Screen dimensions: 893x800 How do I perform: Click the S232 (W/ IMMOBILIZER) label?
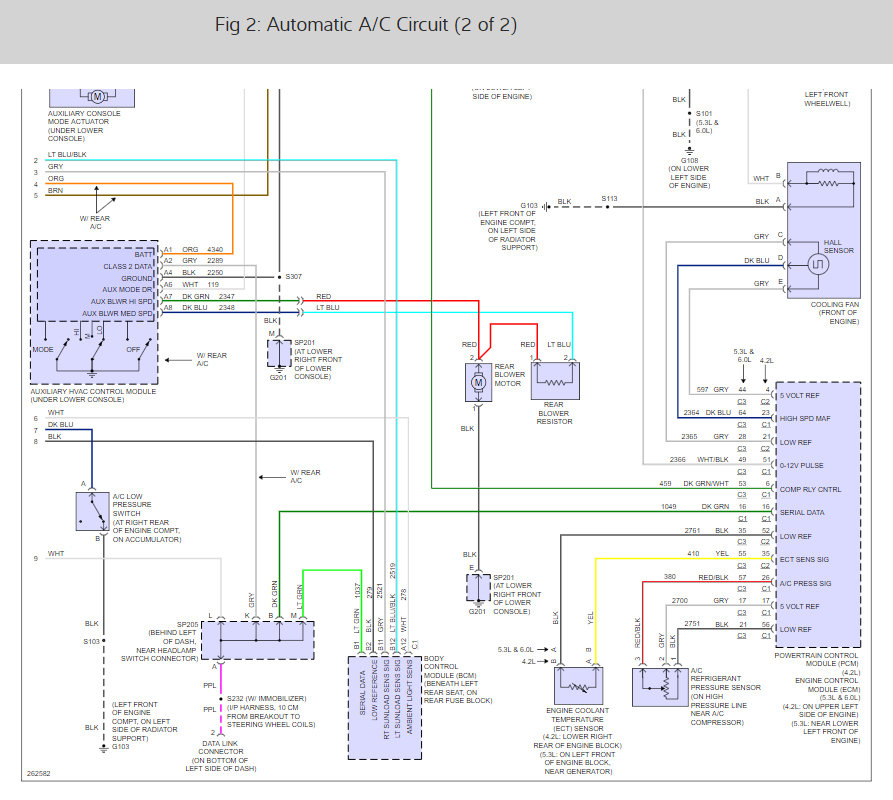tap(267, 699)
